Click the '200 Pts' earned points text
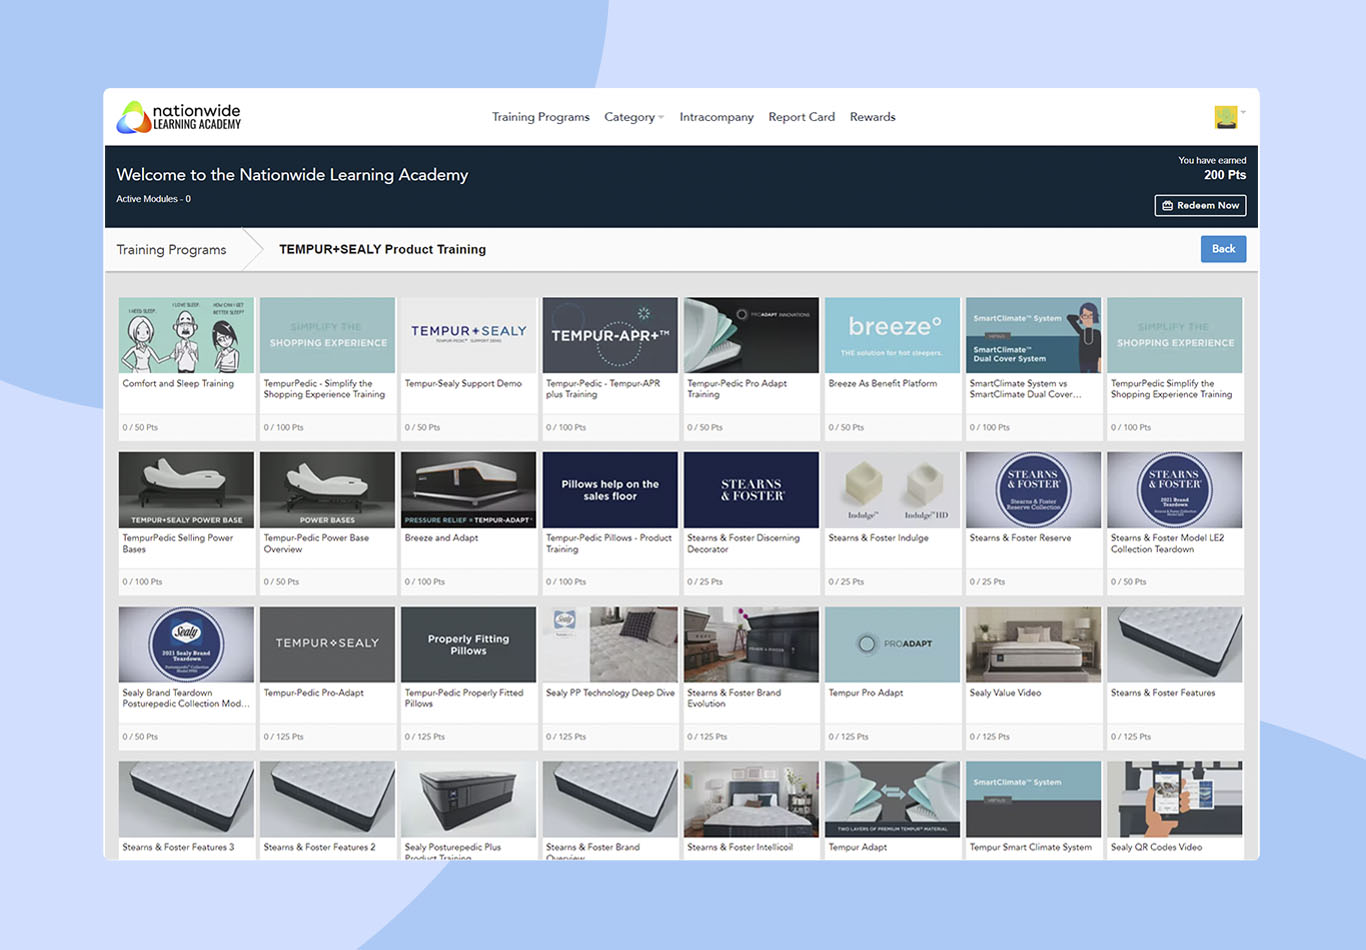Viewport: 1366px width, 950px height. (1225, 175)
